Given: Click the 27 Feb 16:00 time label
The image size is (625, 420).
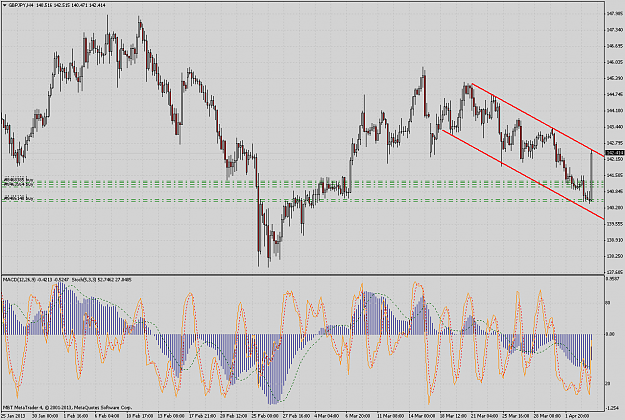Looking at the screenshot, I should point(297,416).
